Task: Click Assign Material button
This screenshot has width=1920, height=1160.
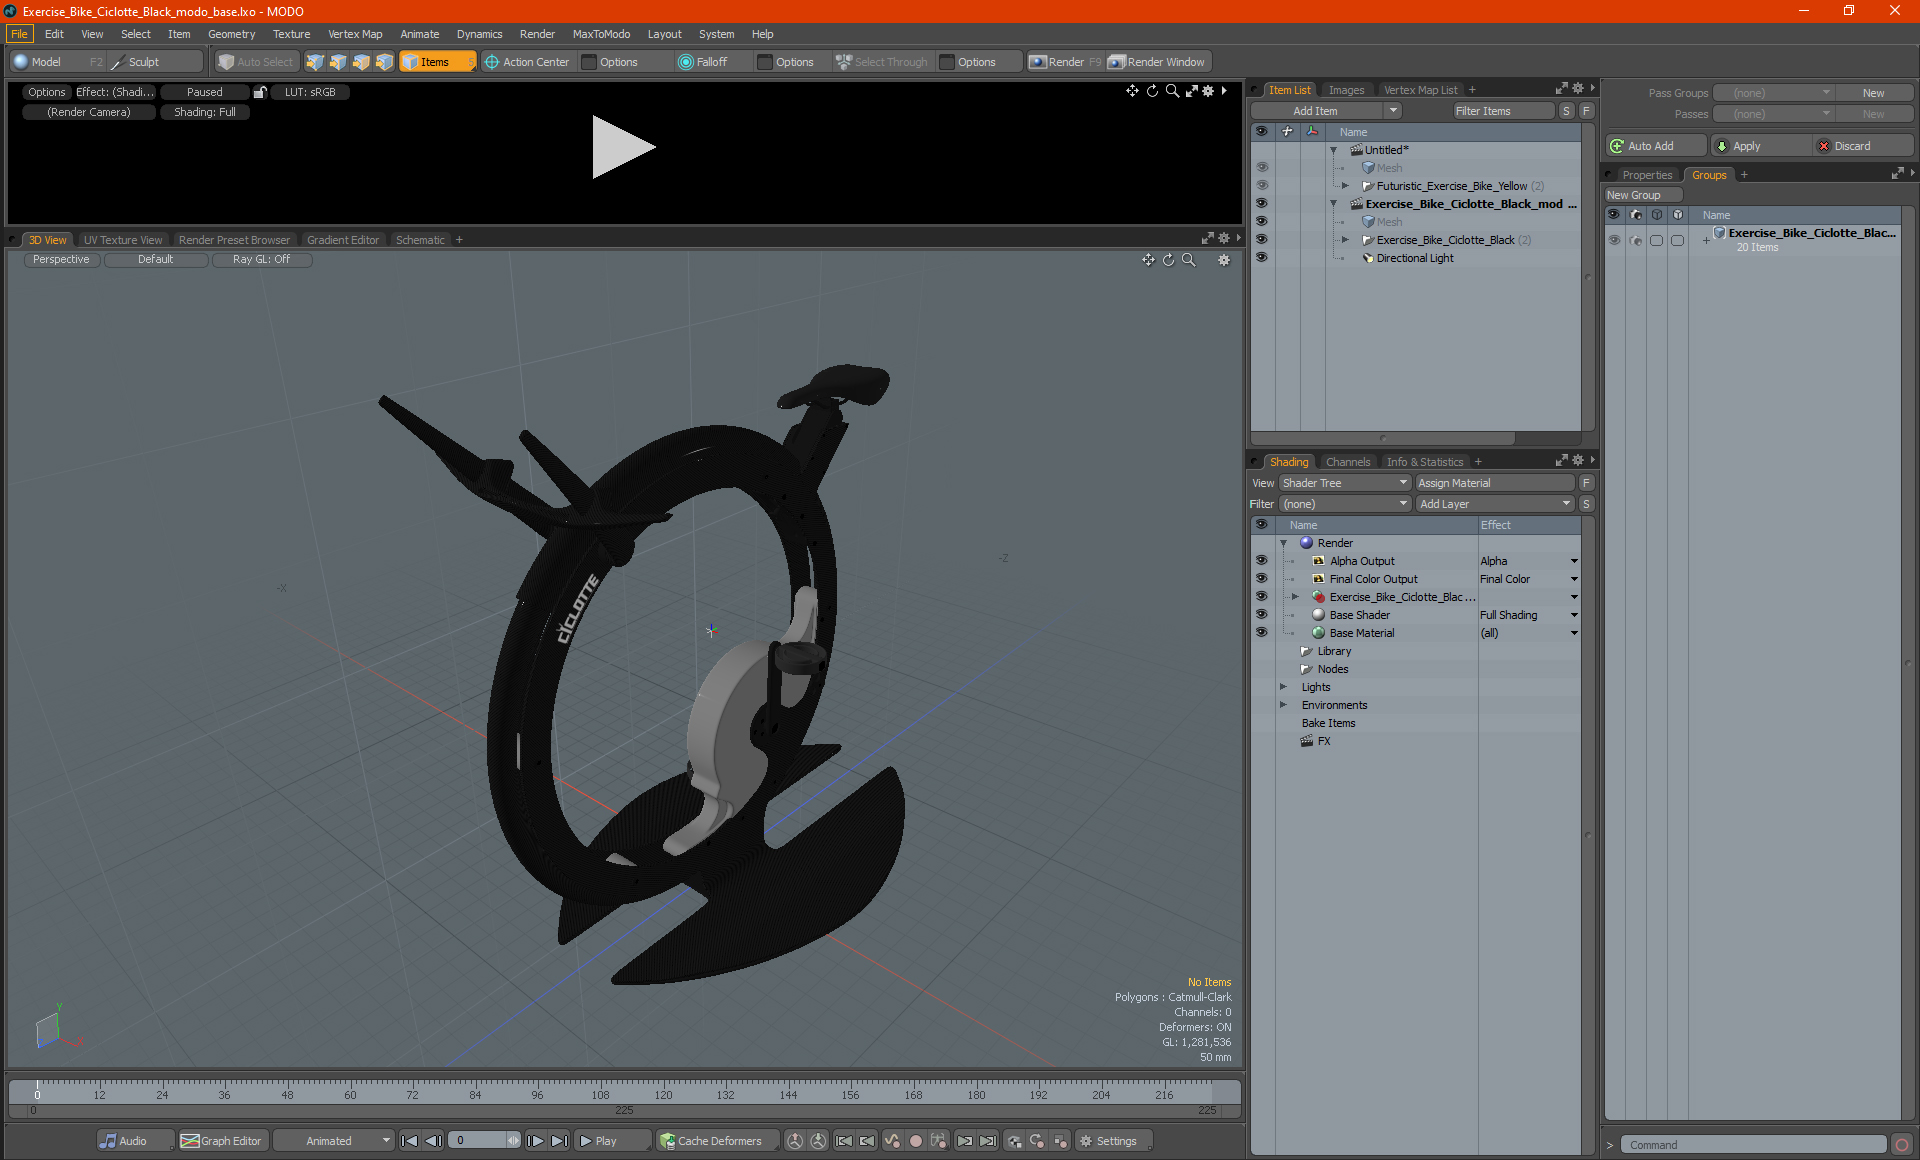Action: click(1495, 483)
